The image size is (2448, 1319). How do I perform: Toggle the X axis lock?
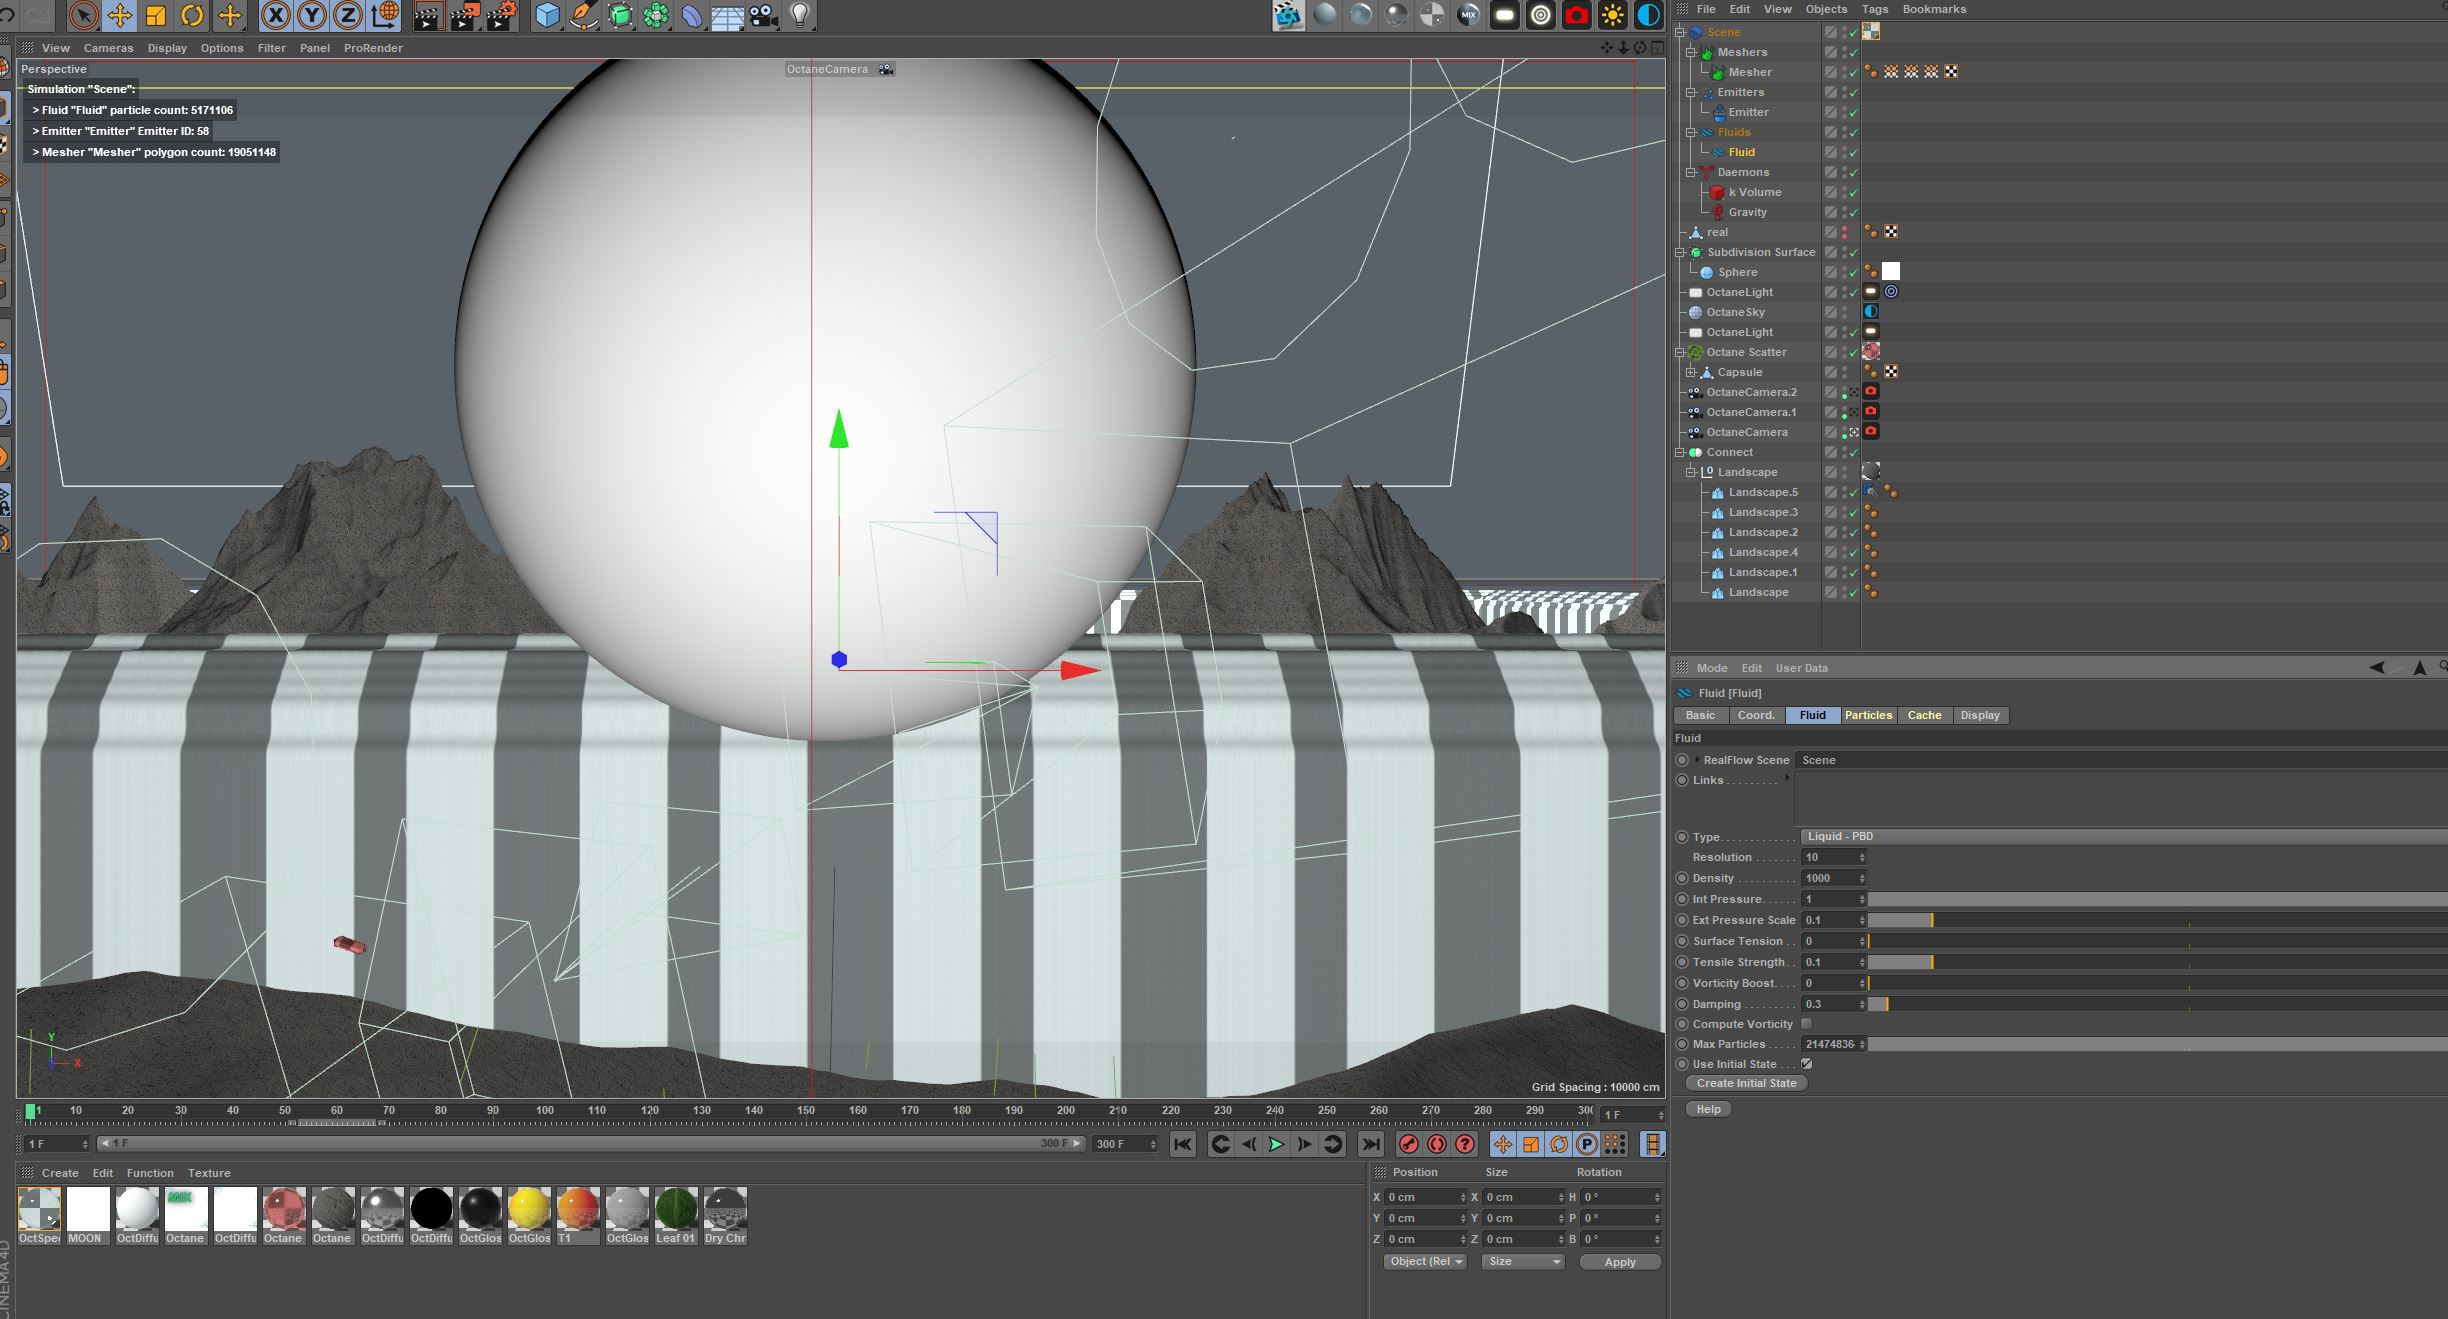pyautogui.click(x=276, y=15)
